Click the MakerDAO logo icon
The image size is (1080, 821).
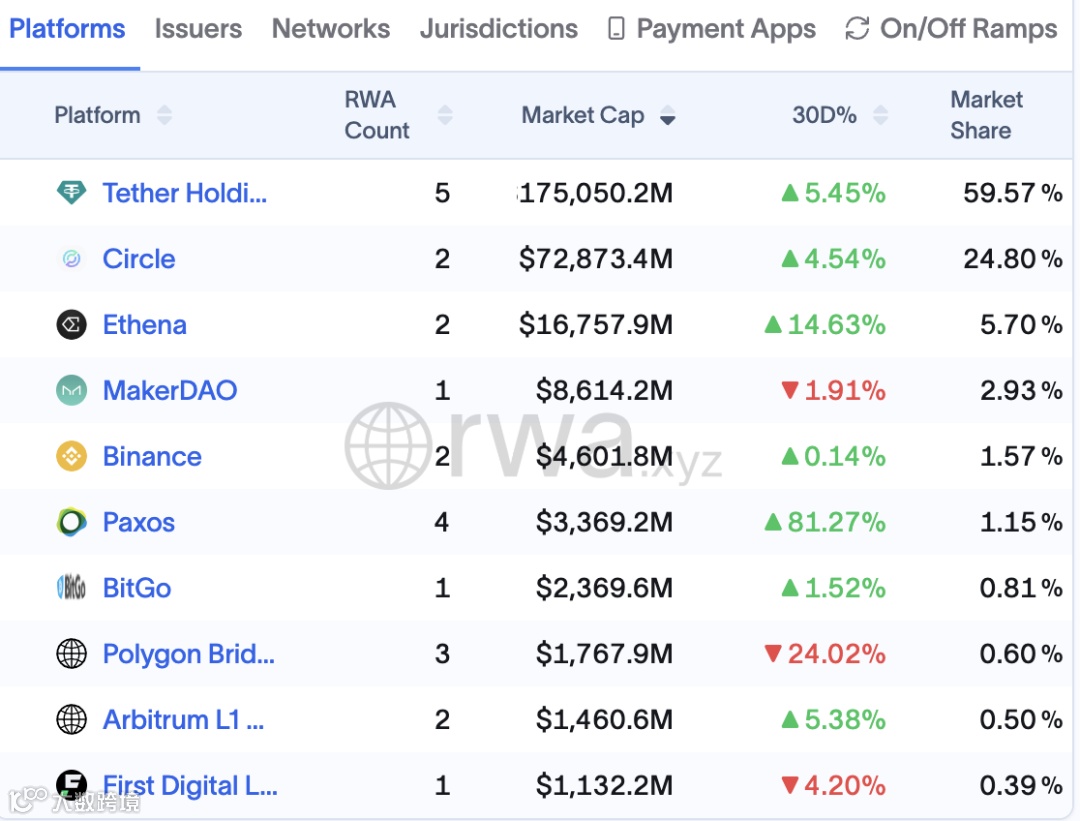72,391
